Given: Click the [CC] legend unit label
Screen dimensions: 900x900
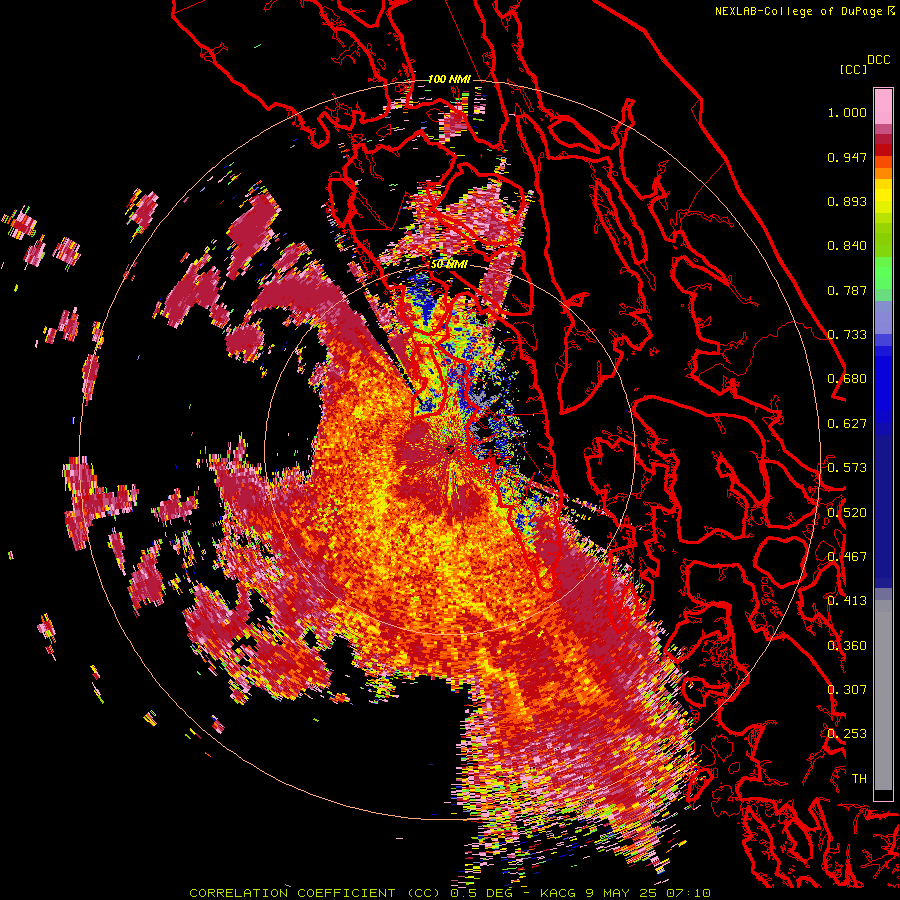Looking at the screenshot, I should pos(853,69).
